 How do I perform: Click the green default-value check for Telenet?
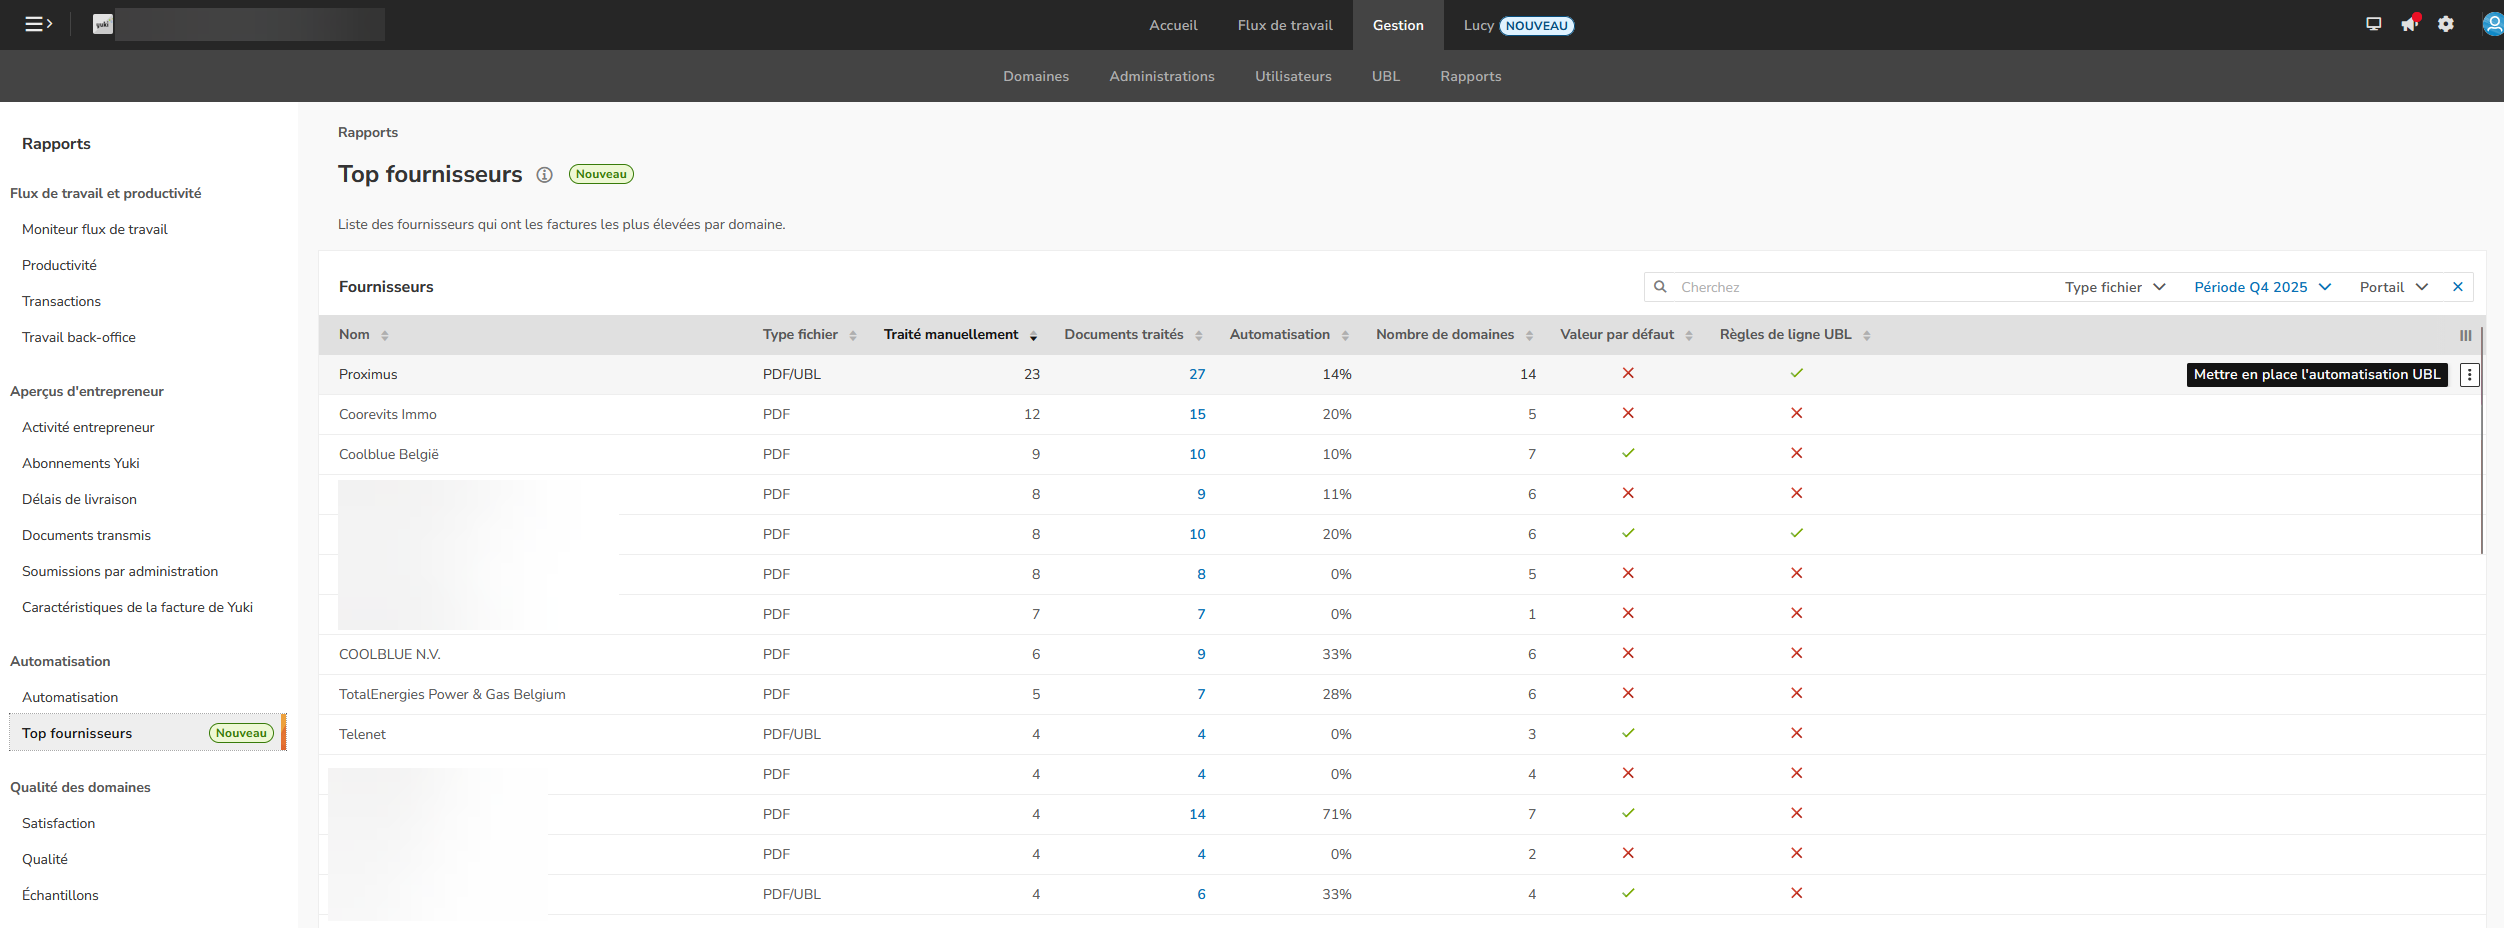pos(1628,733)
